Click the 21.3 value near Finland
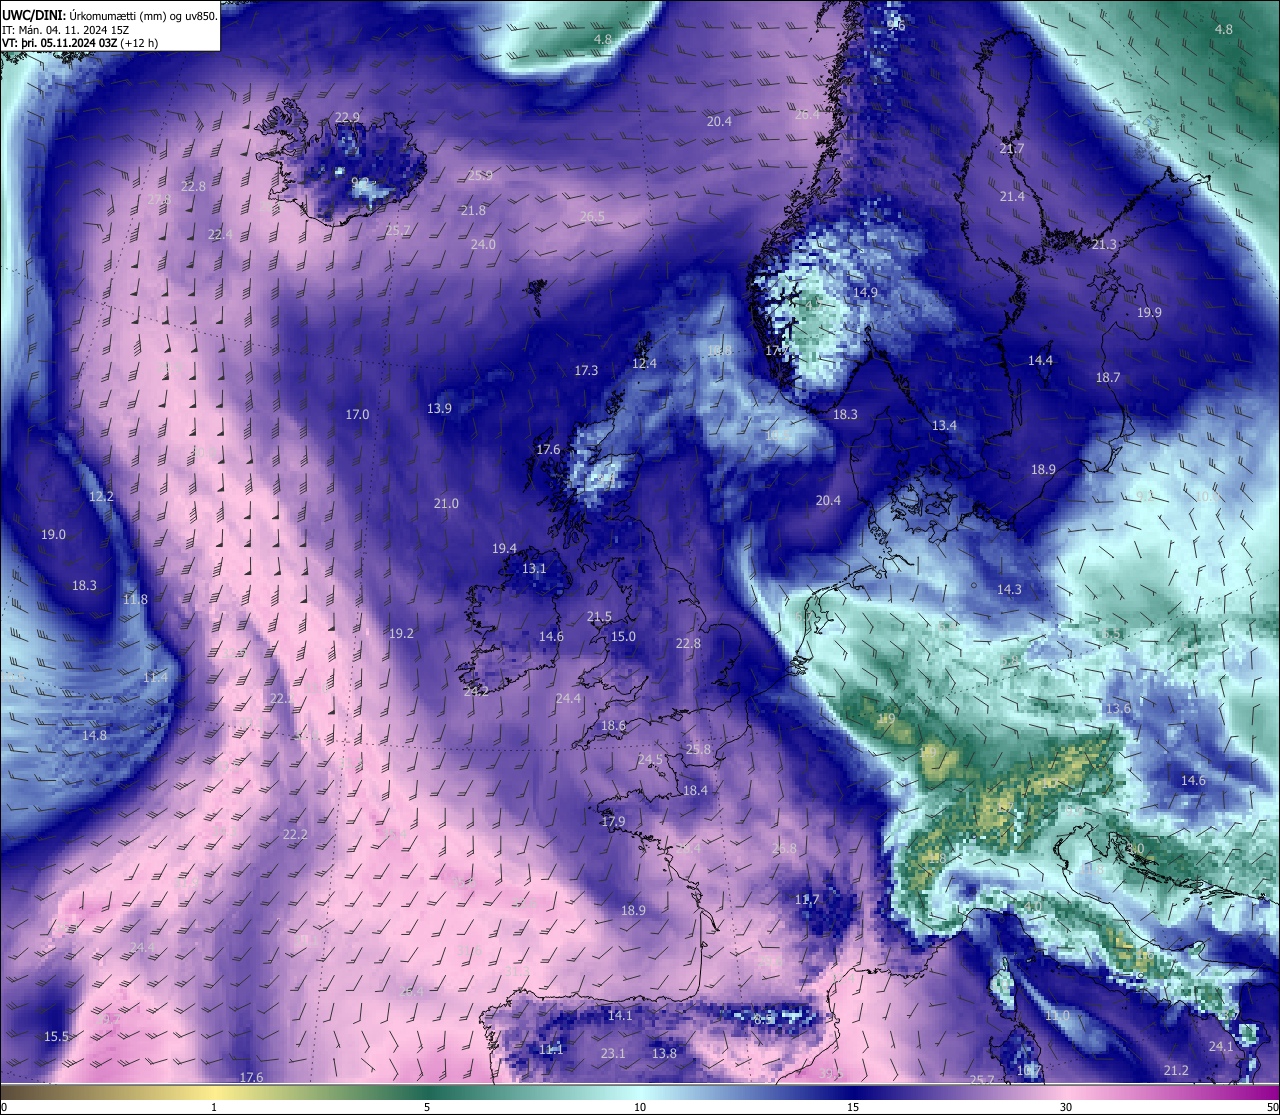The width and height of the screenshot is (1280, 1115). pos(1104,244)
